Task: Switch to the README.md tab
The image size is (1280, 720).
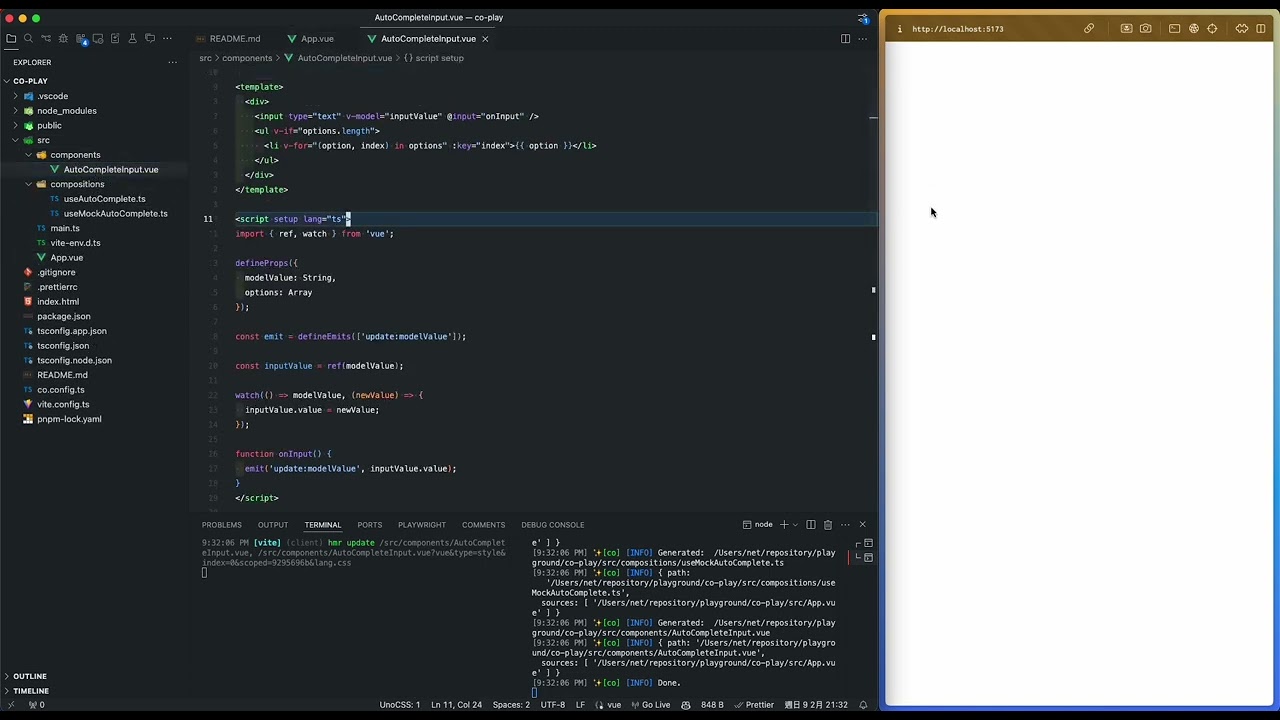Action: (235, 39)
